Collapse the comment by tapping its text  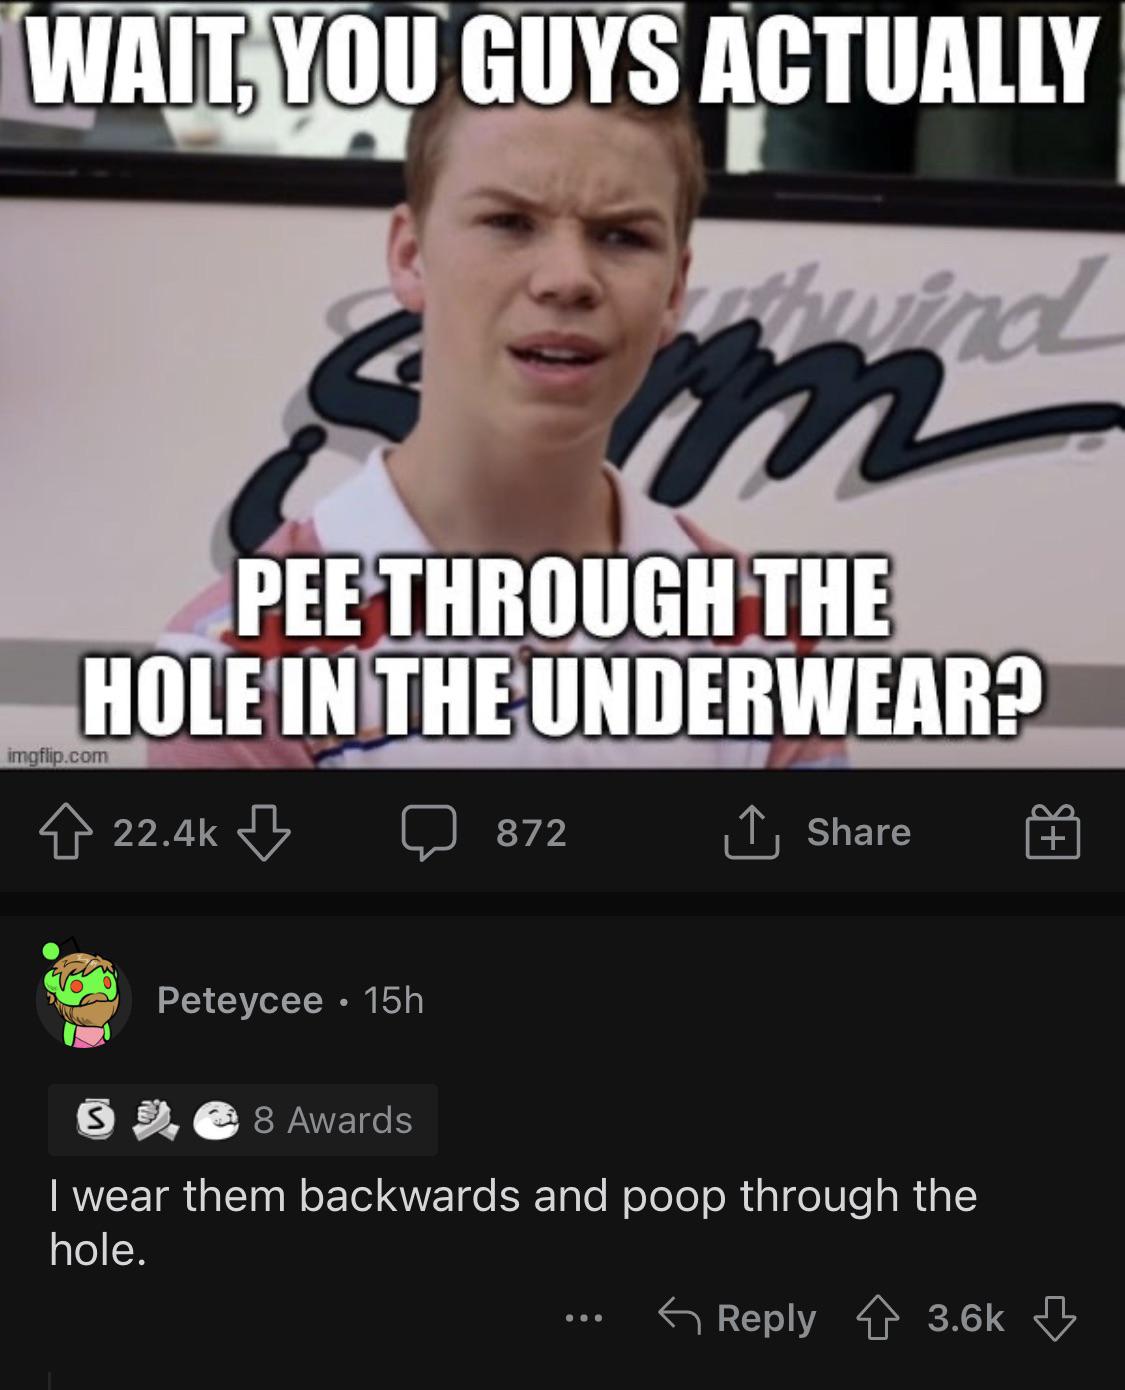[513, 1222]
